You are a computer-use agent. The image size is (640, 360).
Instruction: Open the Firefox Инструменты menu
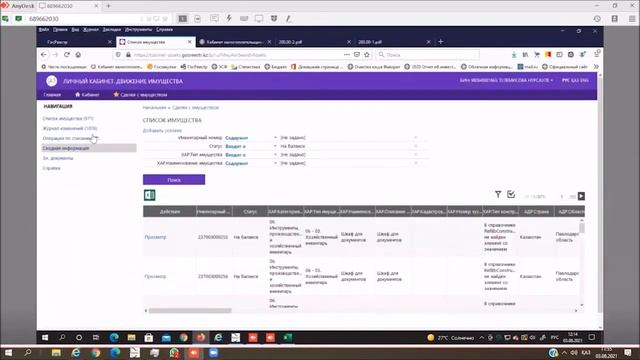138,30
